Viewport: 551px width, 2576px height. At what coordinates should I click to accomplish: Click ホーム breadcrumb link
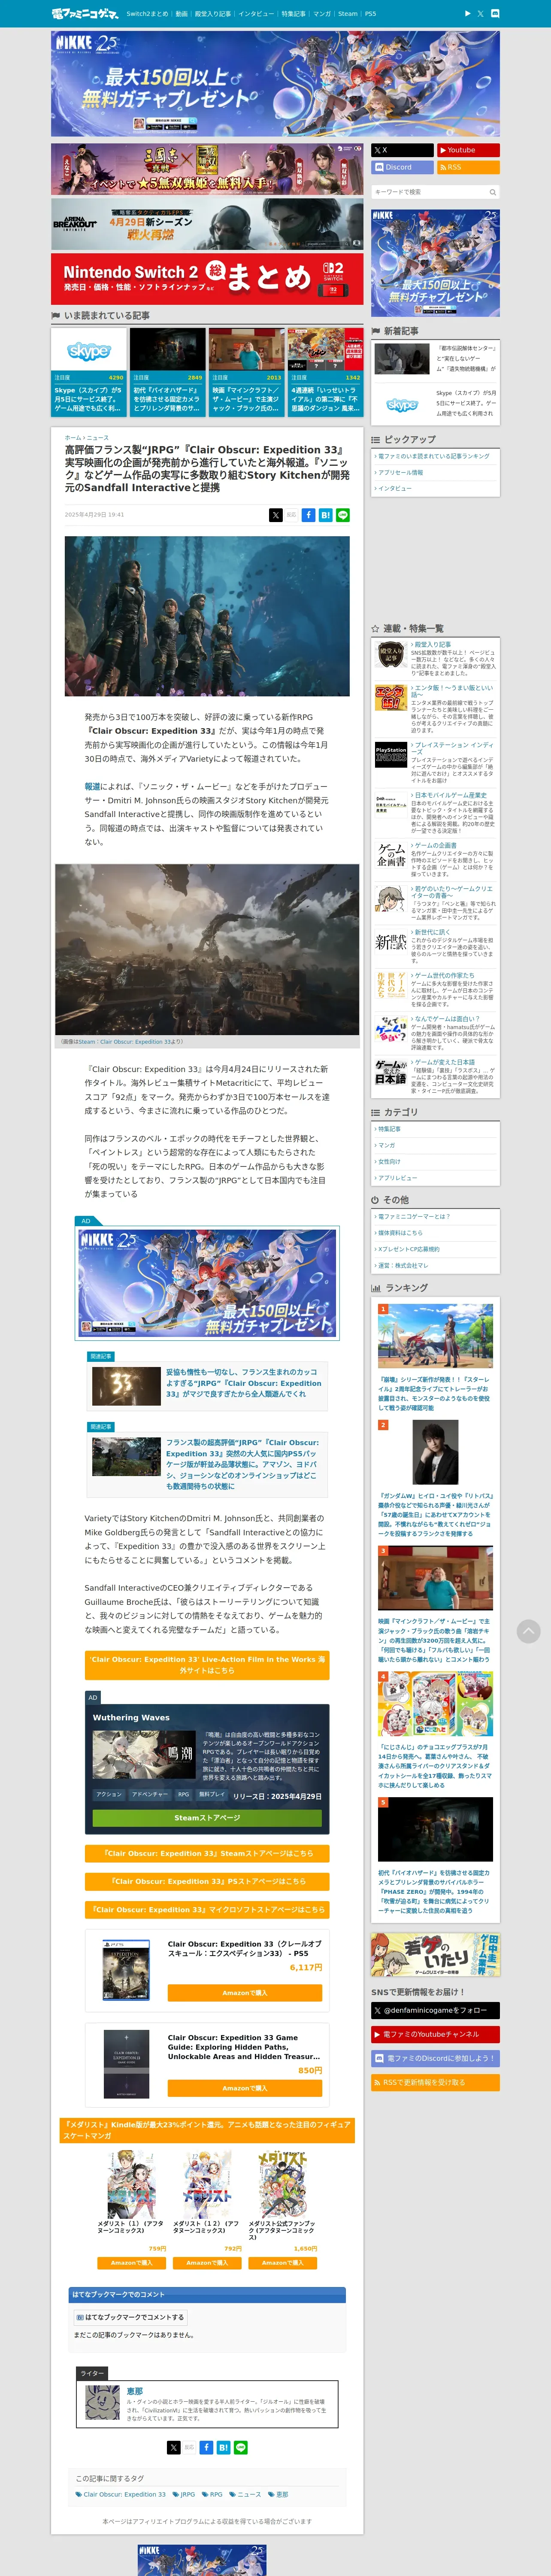(73, 438)
